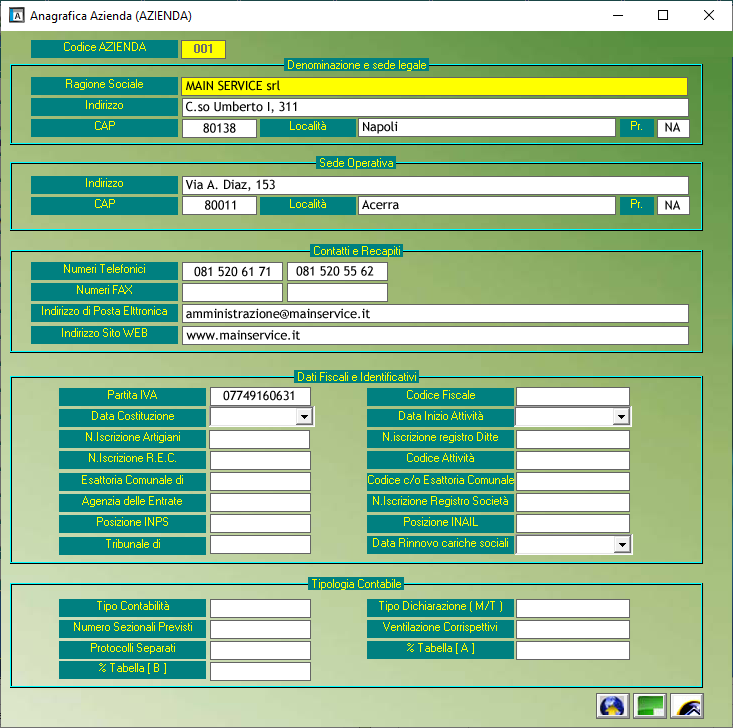Image resolution: width=733 pixels, height=728 pixels.
Task: Click the second Numeri FAX field
Action: click(x=337, y=292)
